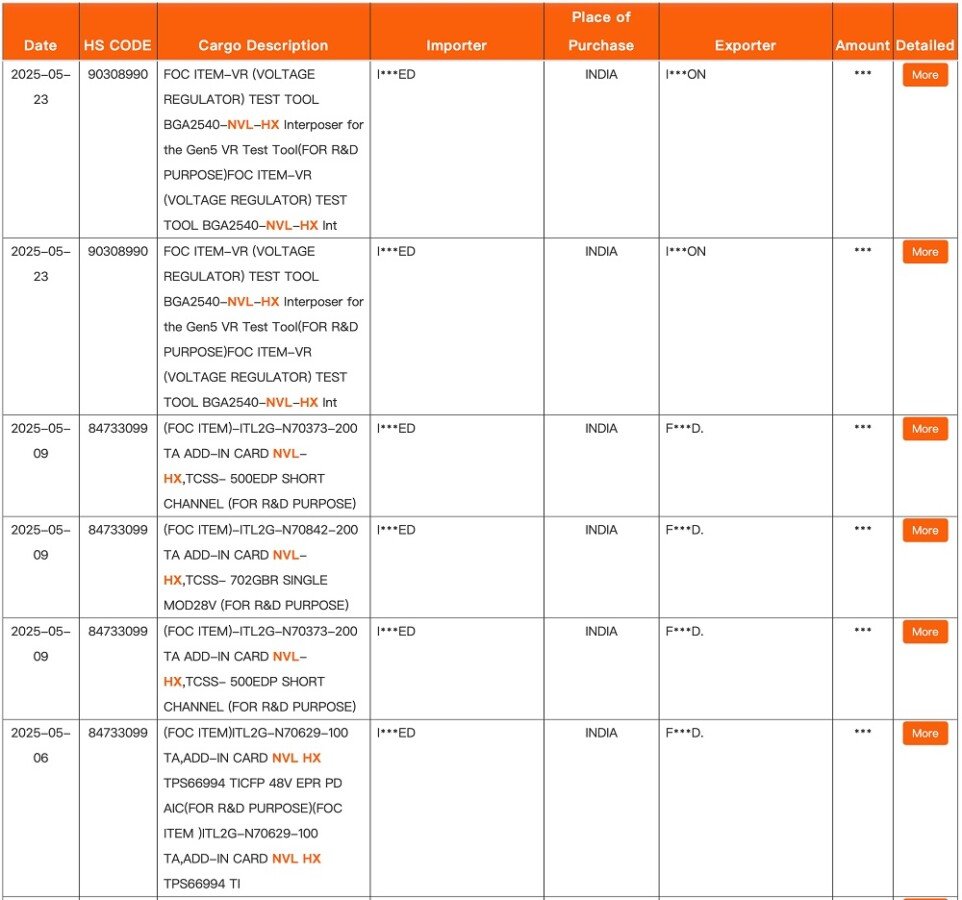Click the Detailed column header
Image resolution: width=962 pixels, height=900 pixels.
[925, 45]
